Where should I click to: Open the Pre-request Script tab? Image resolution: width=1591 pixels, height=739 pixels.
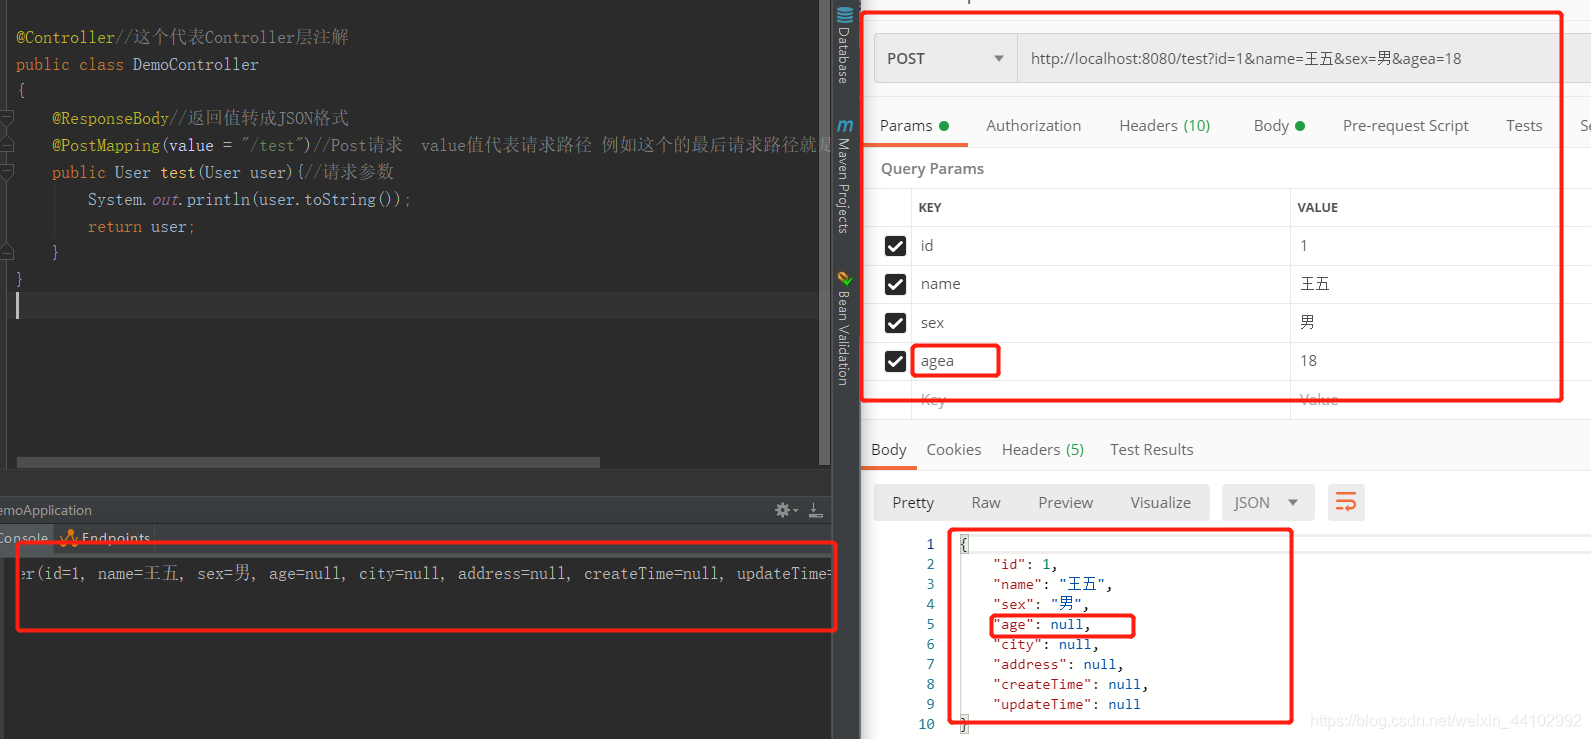click(1405, 125)
